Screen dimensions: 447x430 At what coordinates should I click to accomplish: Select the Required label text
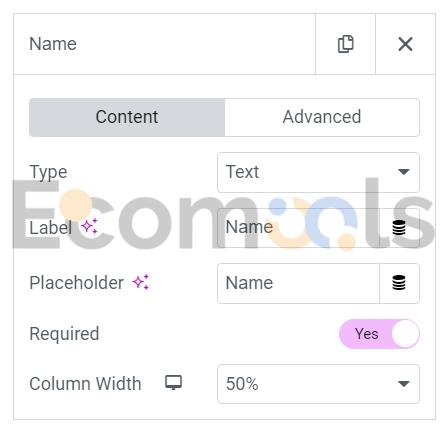coord(64,334)
